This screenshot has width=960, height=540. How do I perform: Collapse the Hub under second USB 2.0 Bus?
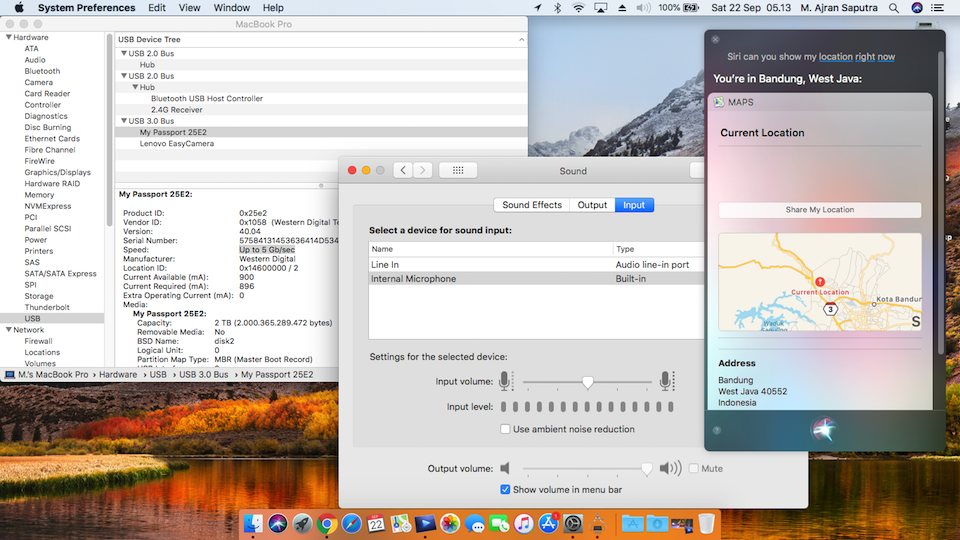[135, 87]
